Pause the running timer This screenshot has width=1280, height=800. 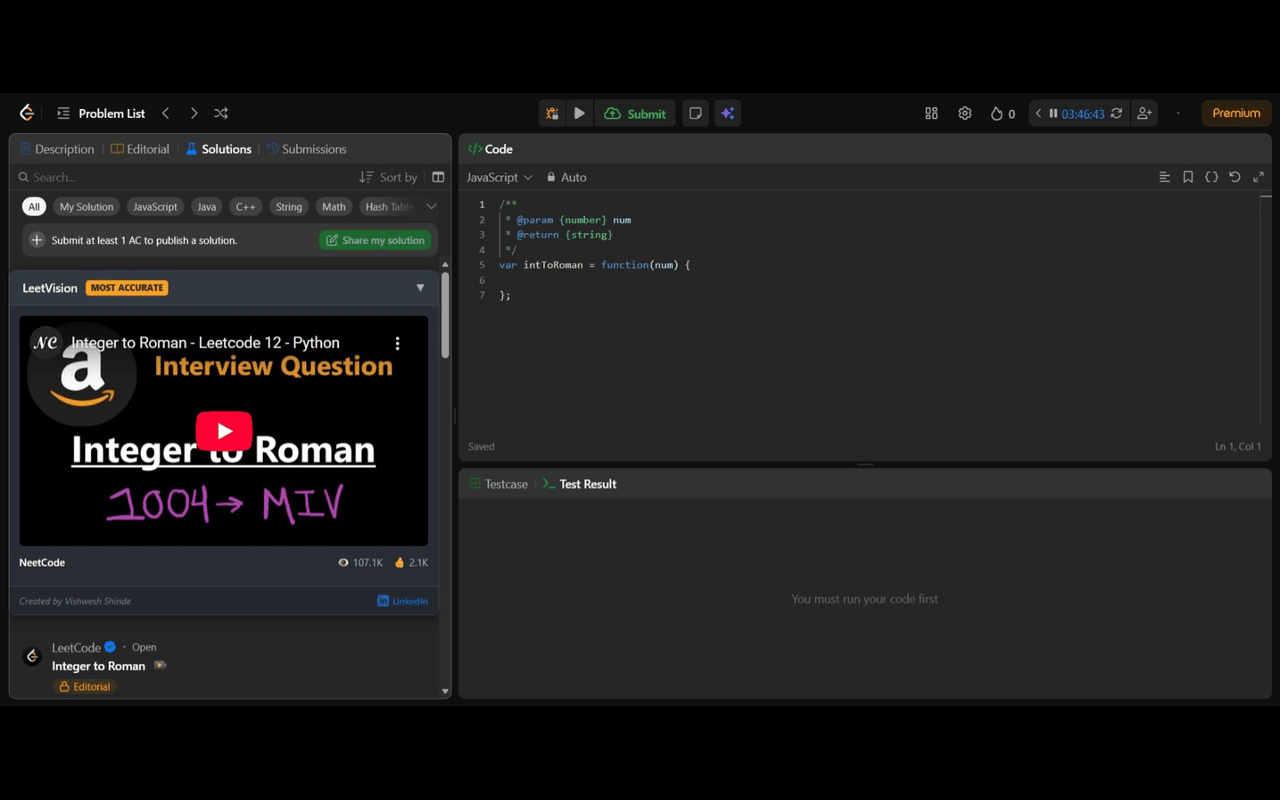1053,113
